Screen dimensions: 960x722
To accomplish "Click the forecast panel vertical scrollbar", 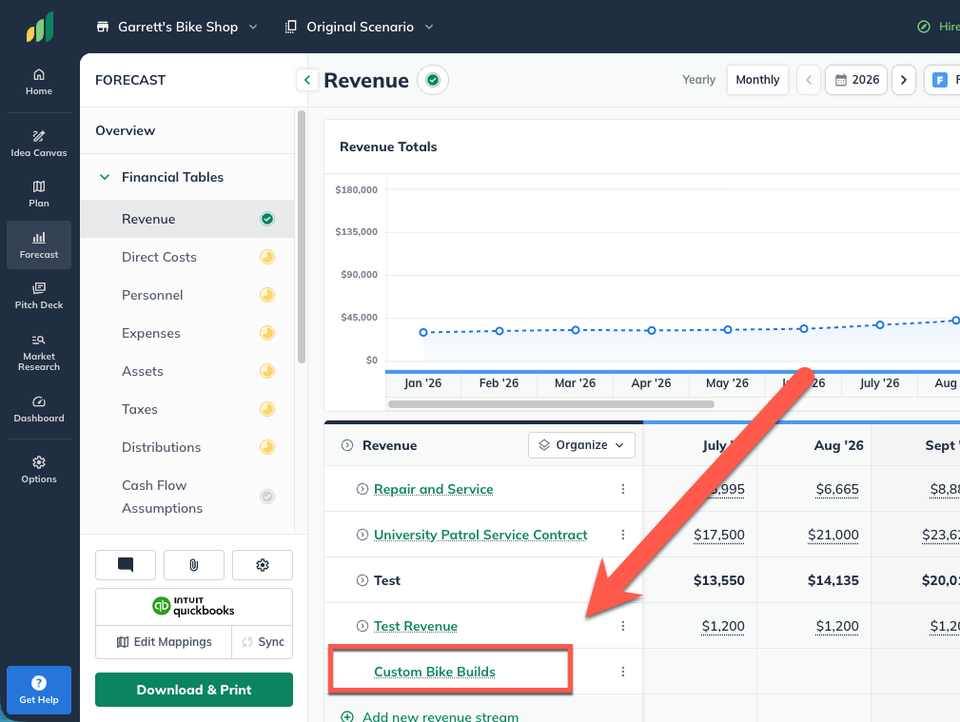I will 301,237.
